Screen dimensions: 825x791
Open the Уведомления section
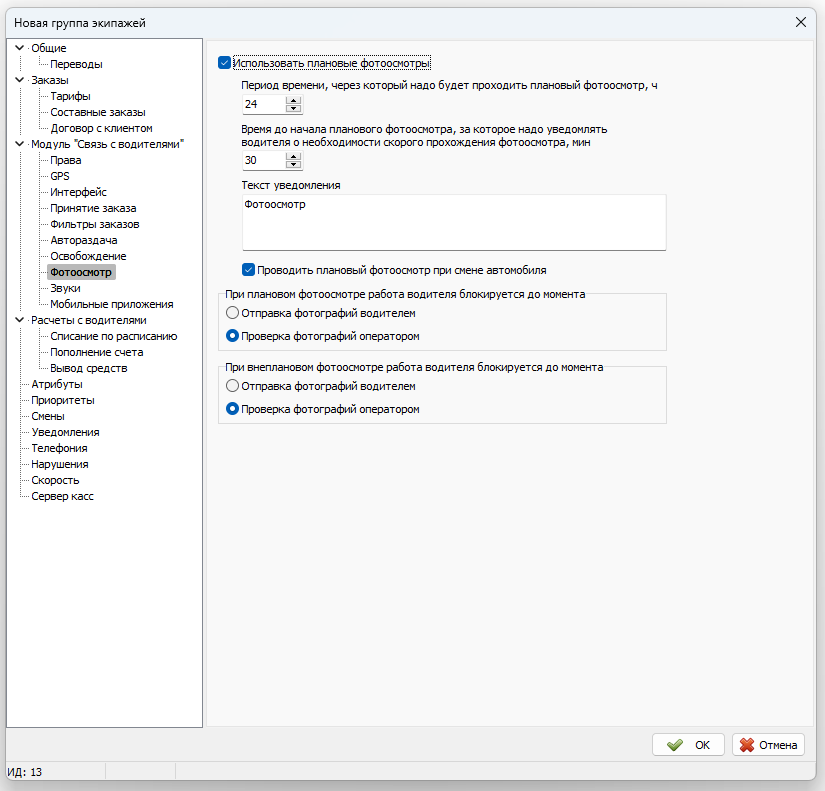[65, 432]
